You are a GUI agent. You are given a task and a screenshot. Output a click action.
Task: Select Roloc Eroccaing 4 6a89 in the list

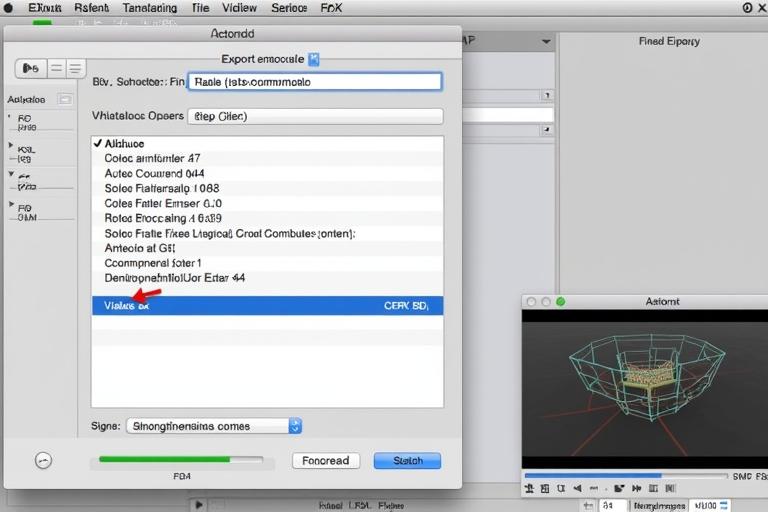tap(267, 218)
